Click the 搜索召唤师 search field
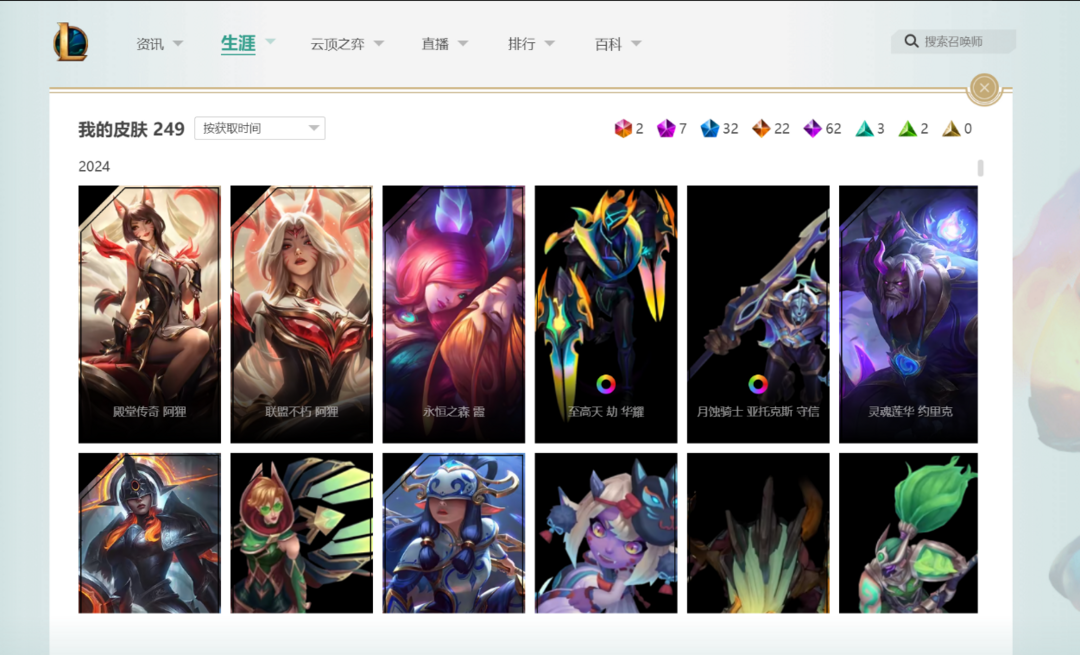 [953, 41]
